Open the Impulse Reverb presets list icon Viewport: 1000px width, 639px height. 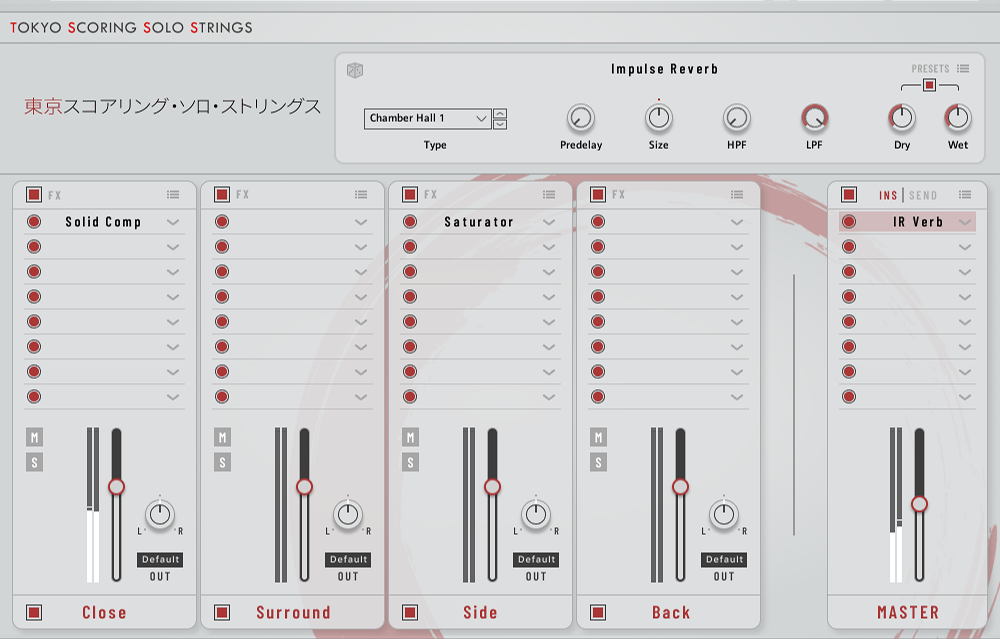coord(962,69)
